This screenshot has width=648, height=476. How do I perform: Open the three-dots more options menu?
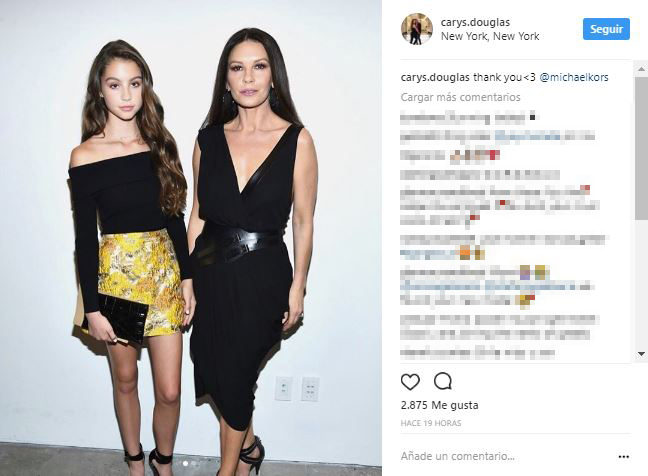pos(624,457)
